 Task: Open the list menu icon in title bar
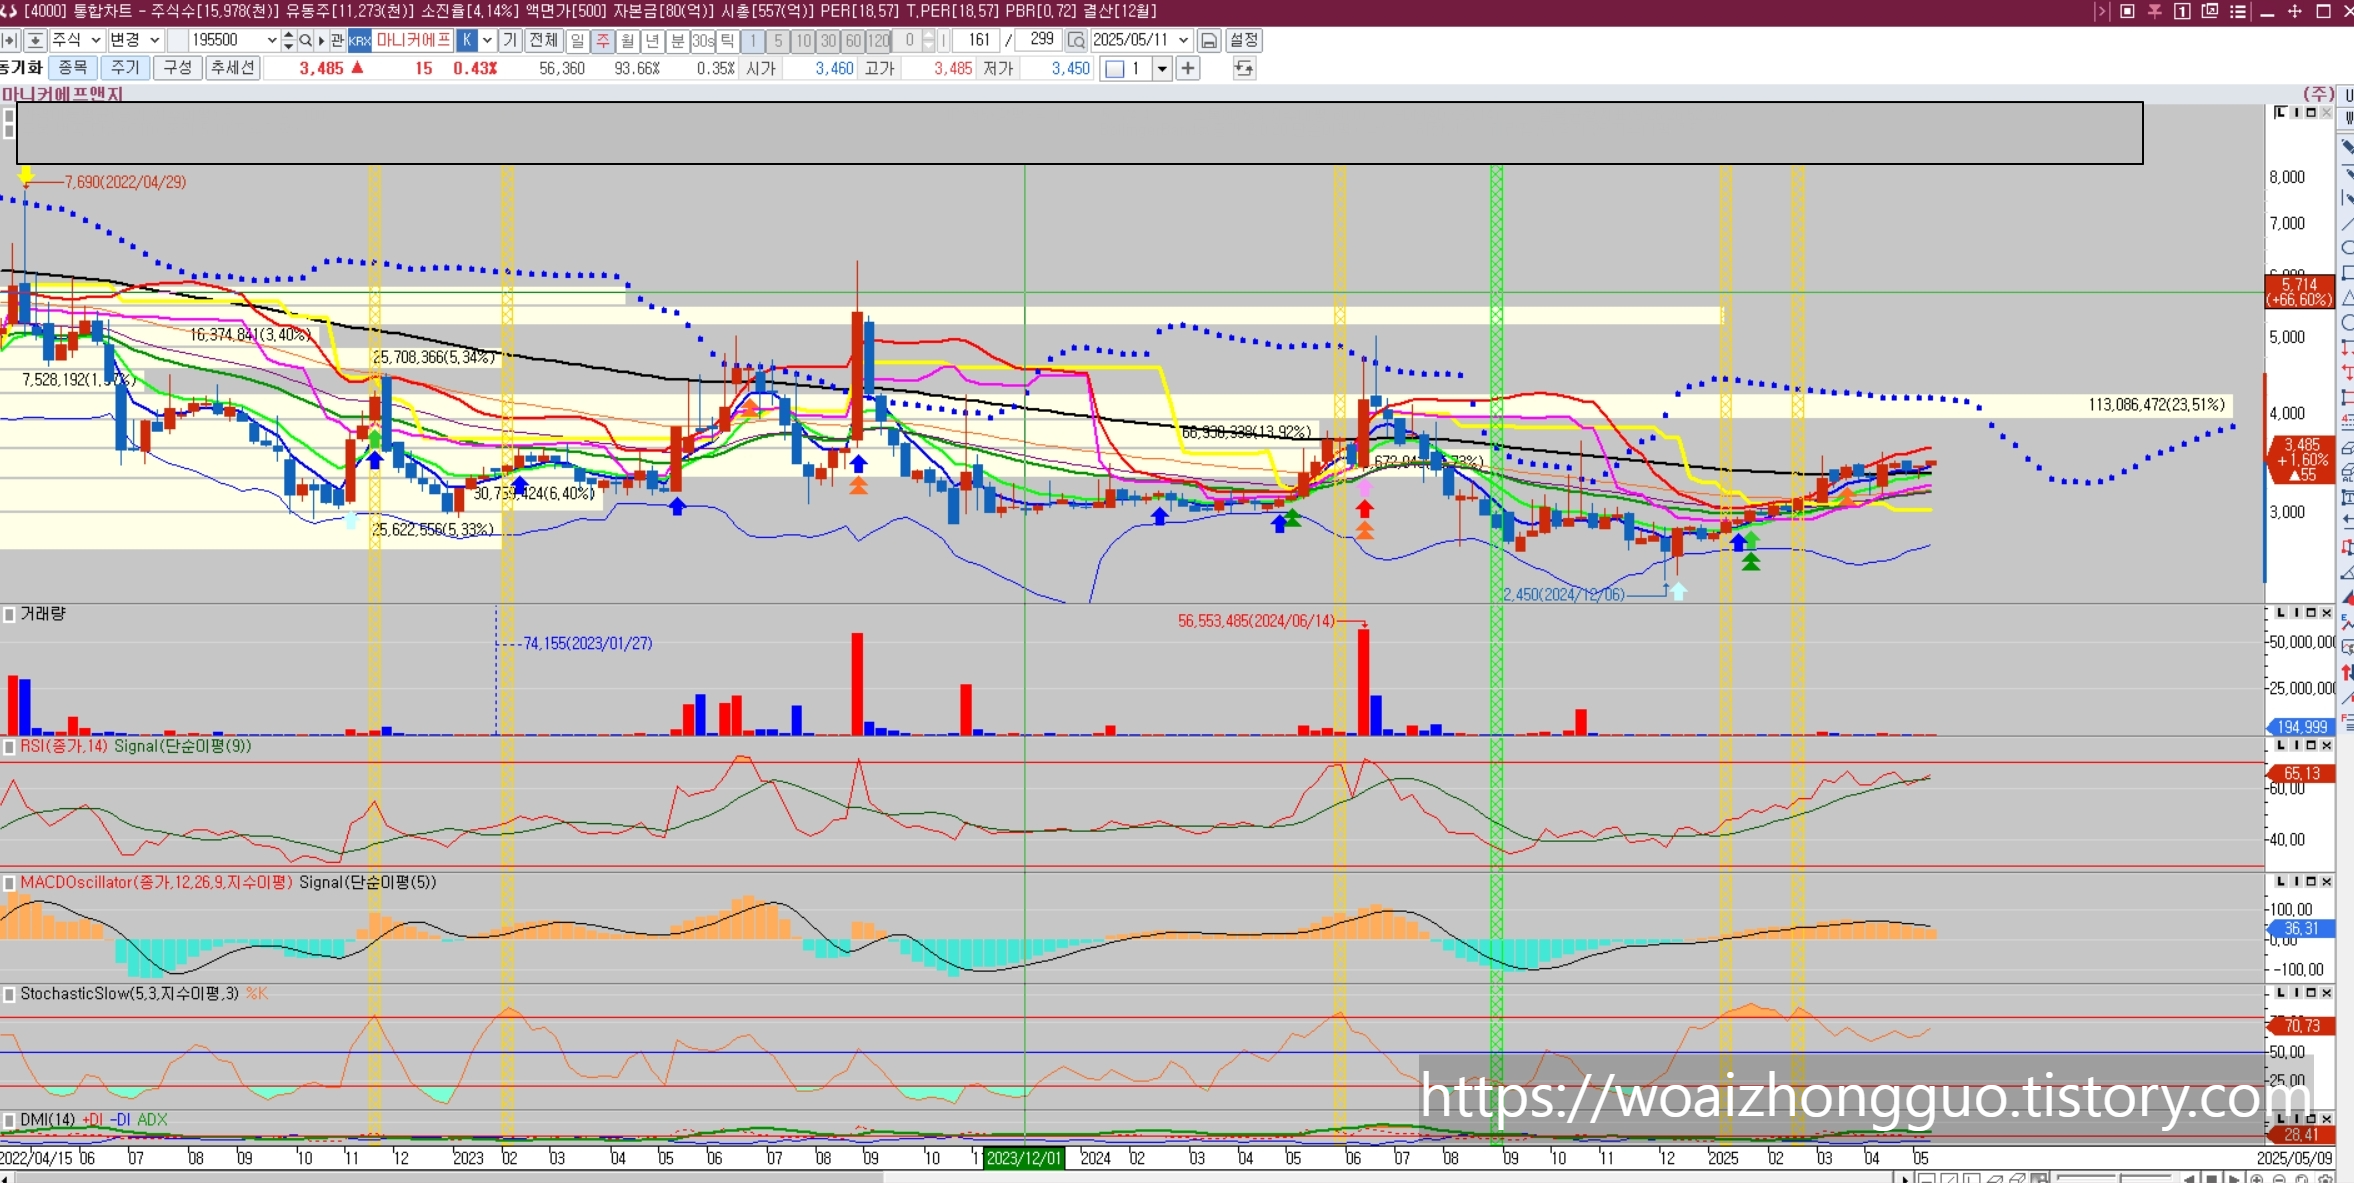pyautogui.click(x=2238, y=11)
